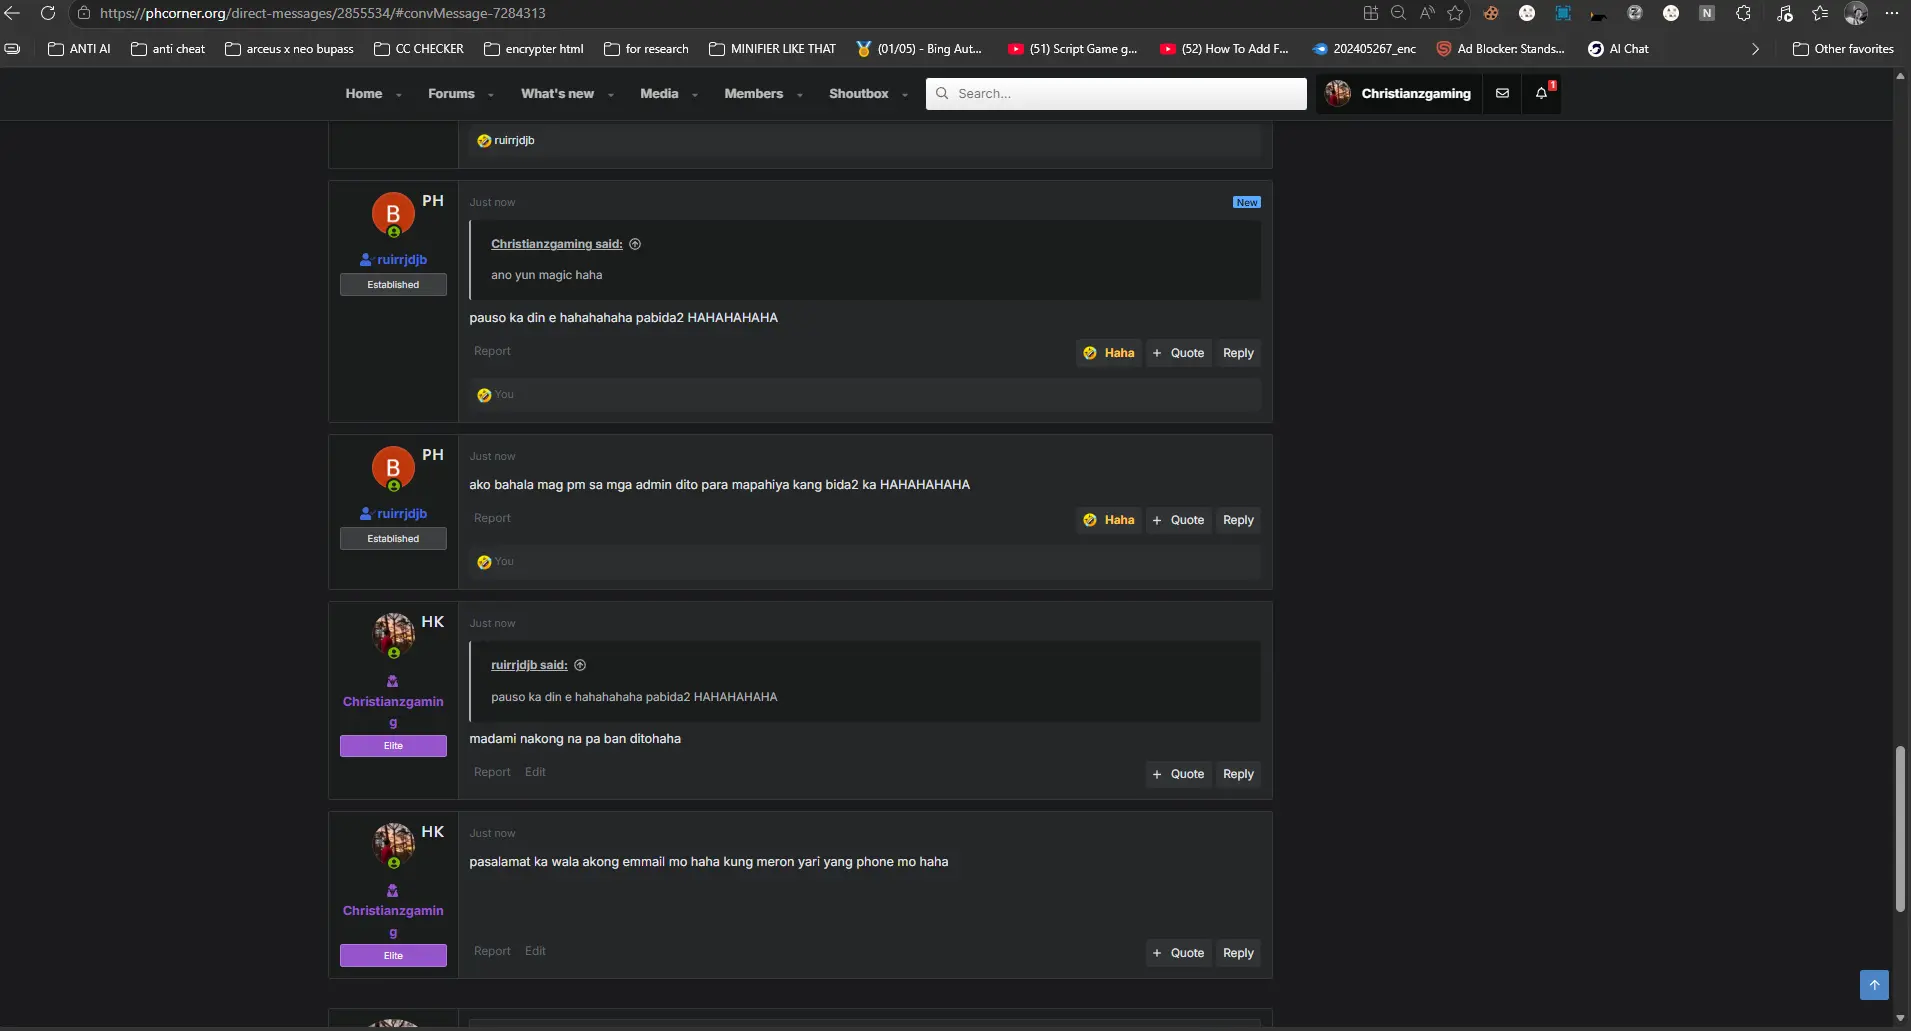Open the inbox envelope icon in header
The width and height of the screenshot is (1911, 1031).
click(x=1502, y=93)
